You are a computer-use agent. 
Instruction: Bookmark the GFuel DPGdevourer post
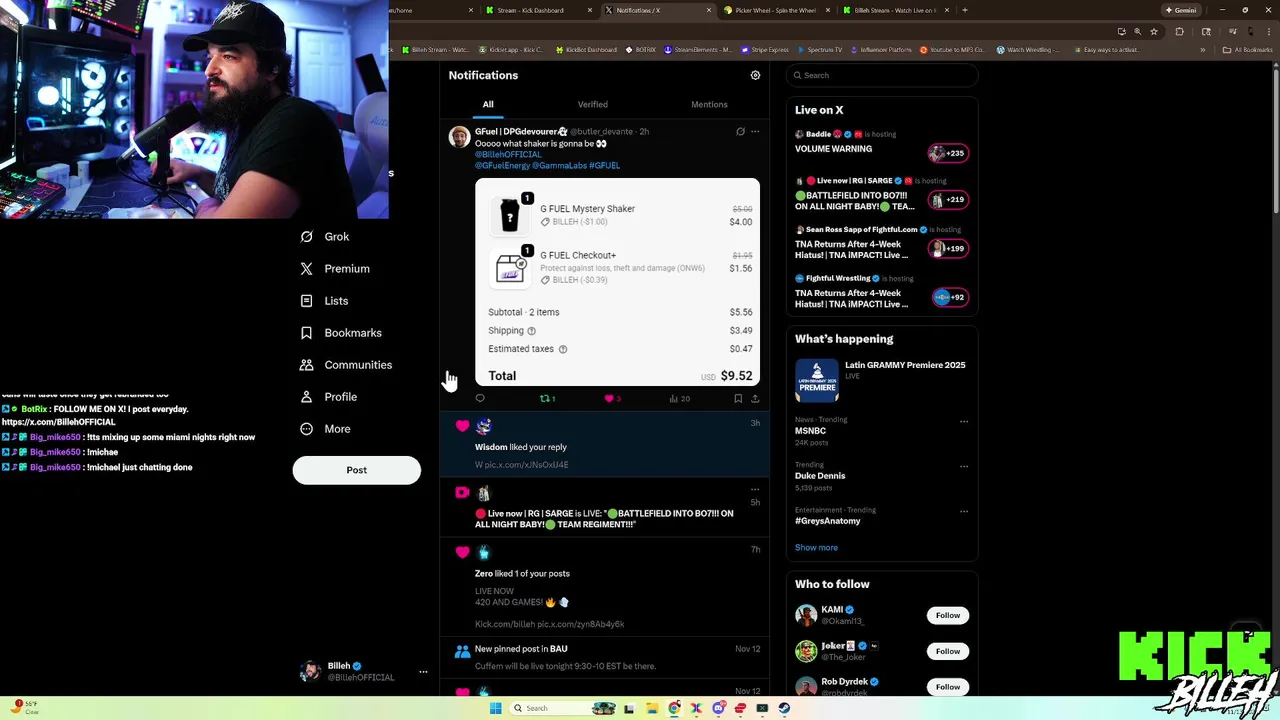[x=738, y=398]
